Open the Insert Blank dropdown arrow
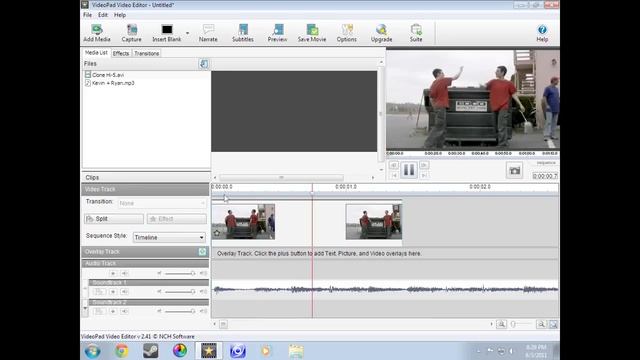Viewport: 640px width, 360px height. point(187,33)
